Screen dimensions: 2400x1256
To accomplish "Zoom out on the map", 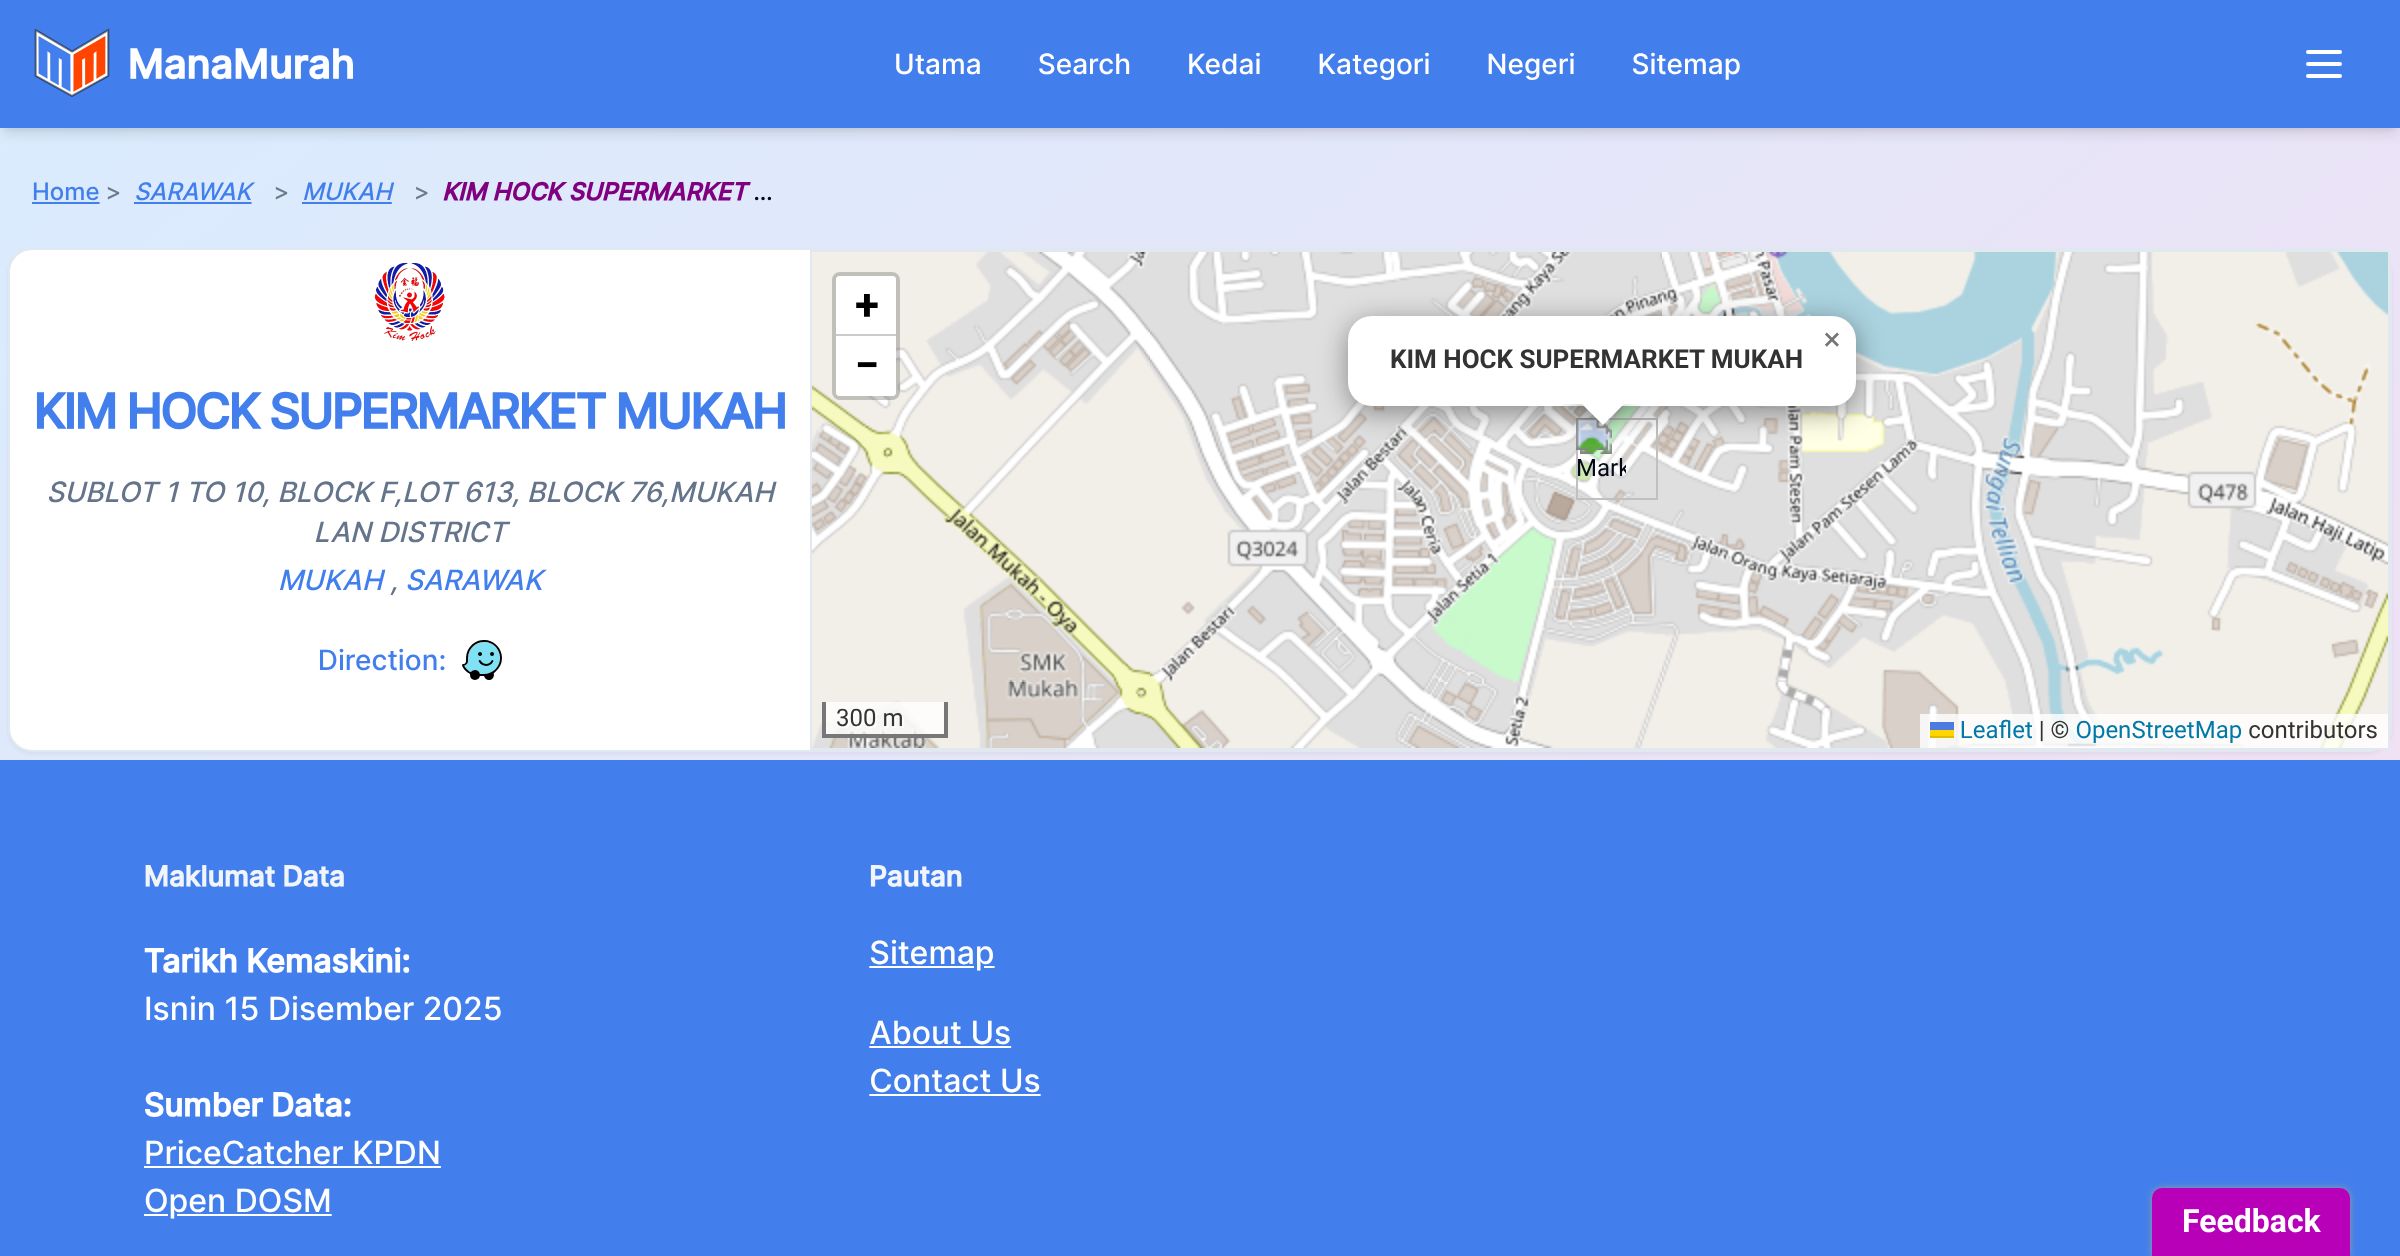I will (866, 365).
